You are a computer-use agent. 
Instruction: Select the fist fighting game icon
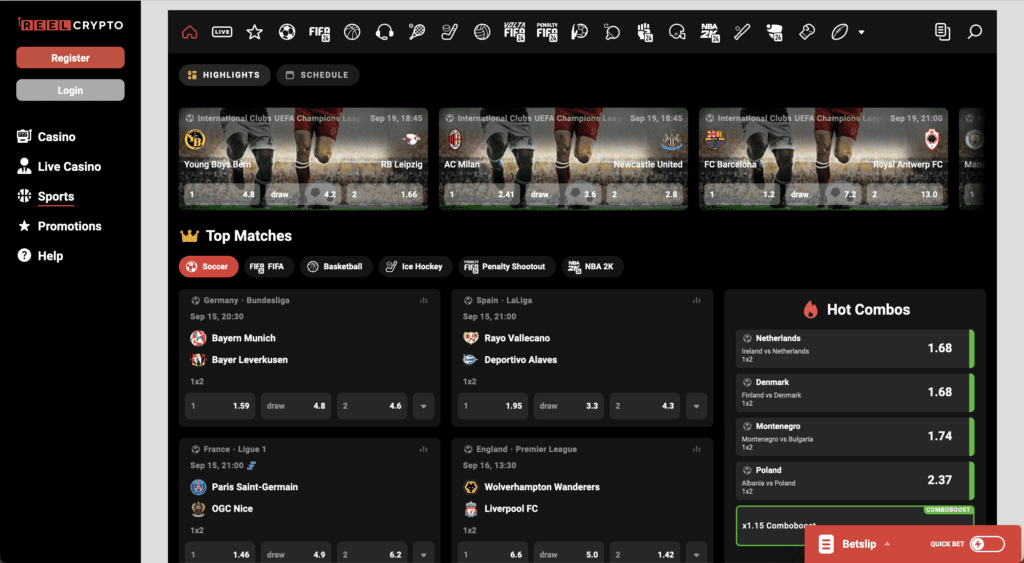tap(645, 32)
